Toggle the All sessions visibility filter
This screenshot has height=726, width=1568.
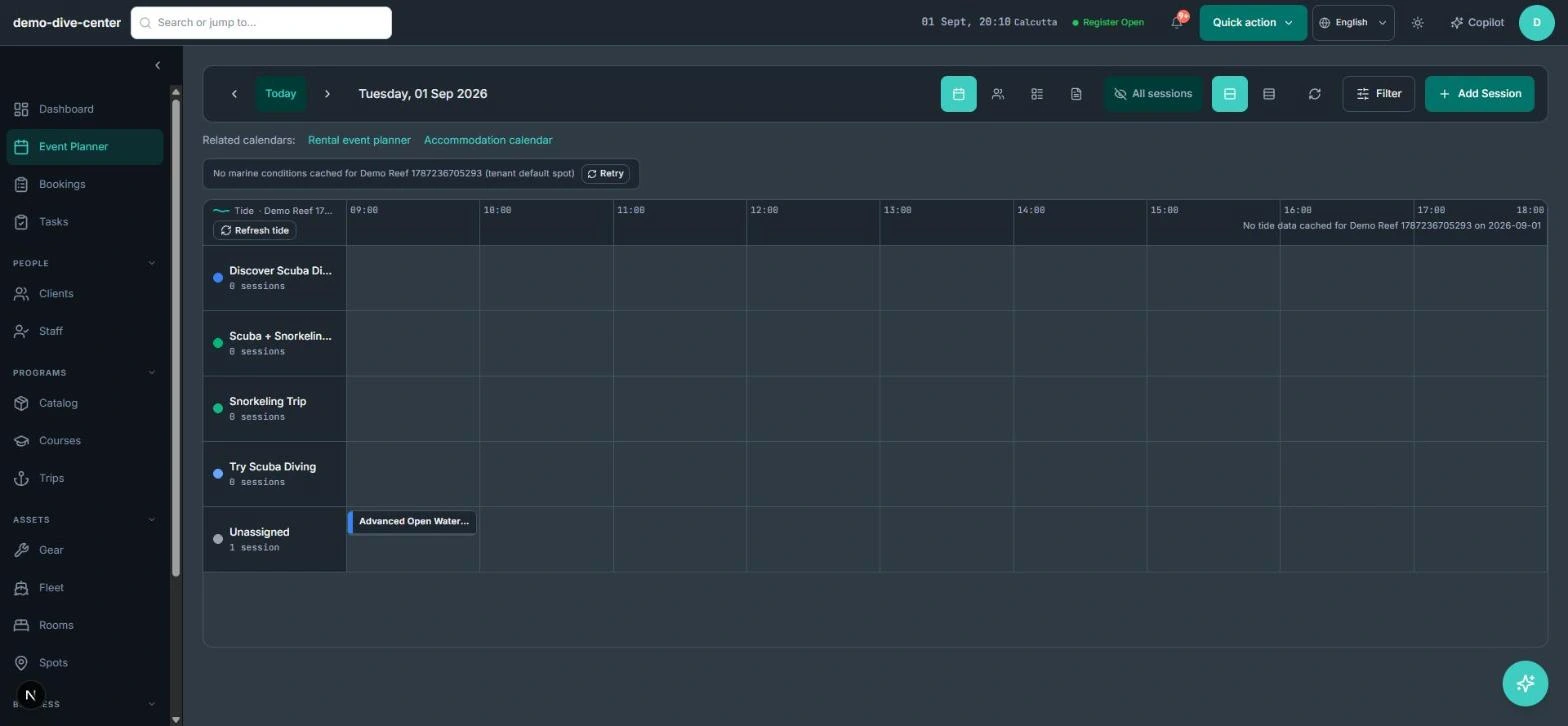click(x=1153, y=94)
